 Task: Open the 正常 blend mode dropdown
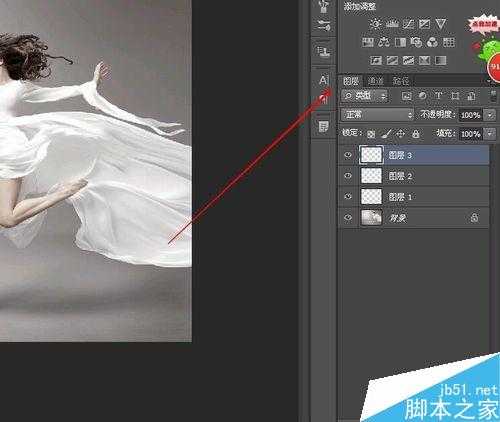tap(377, 115)
